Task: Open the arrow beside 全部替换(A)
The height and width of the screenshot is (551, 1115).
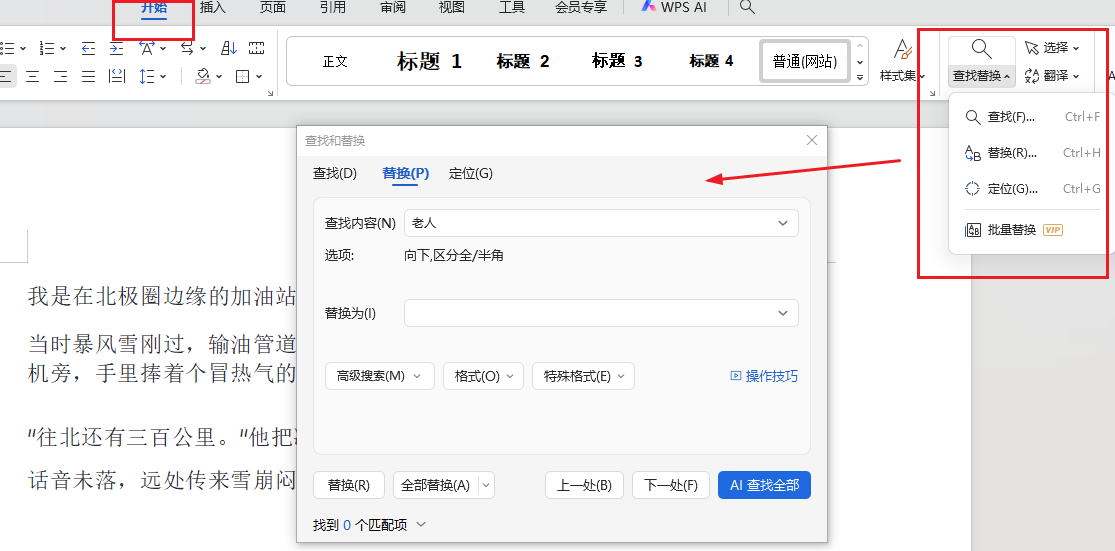Action: 486,486
